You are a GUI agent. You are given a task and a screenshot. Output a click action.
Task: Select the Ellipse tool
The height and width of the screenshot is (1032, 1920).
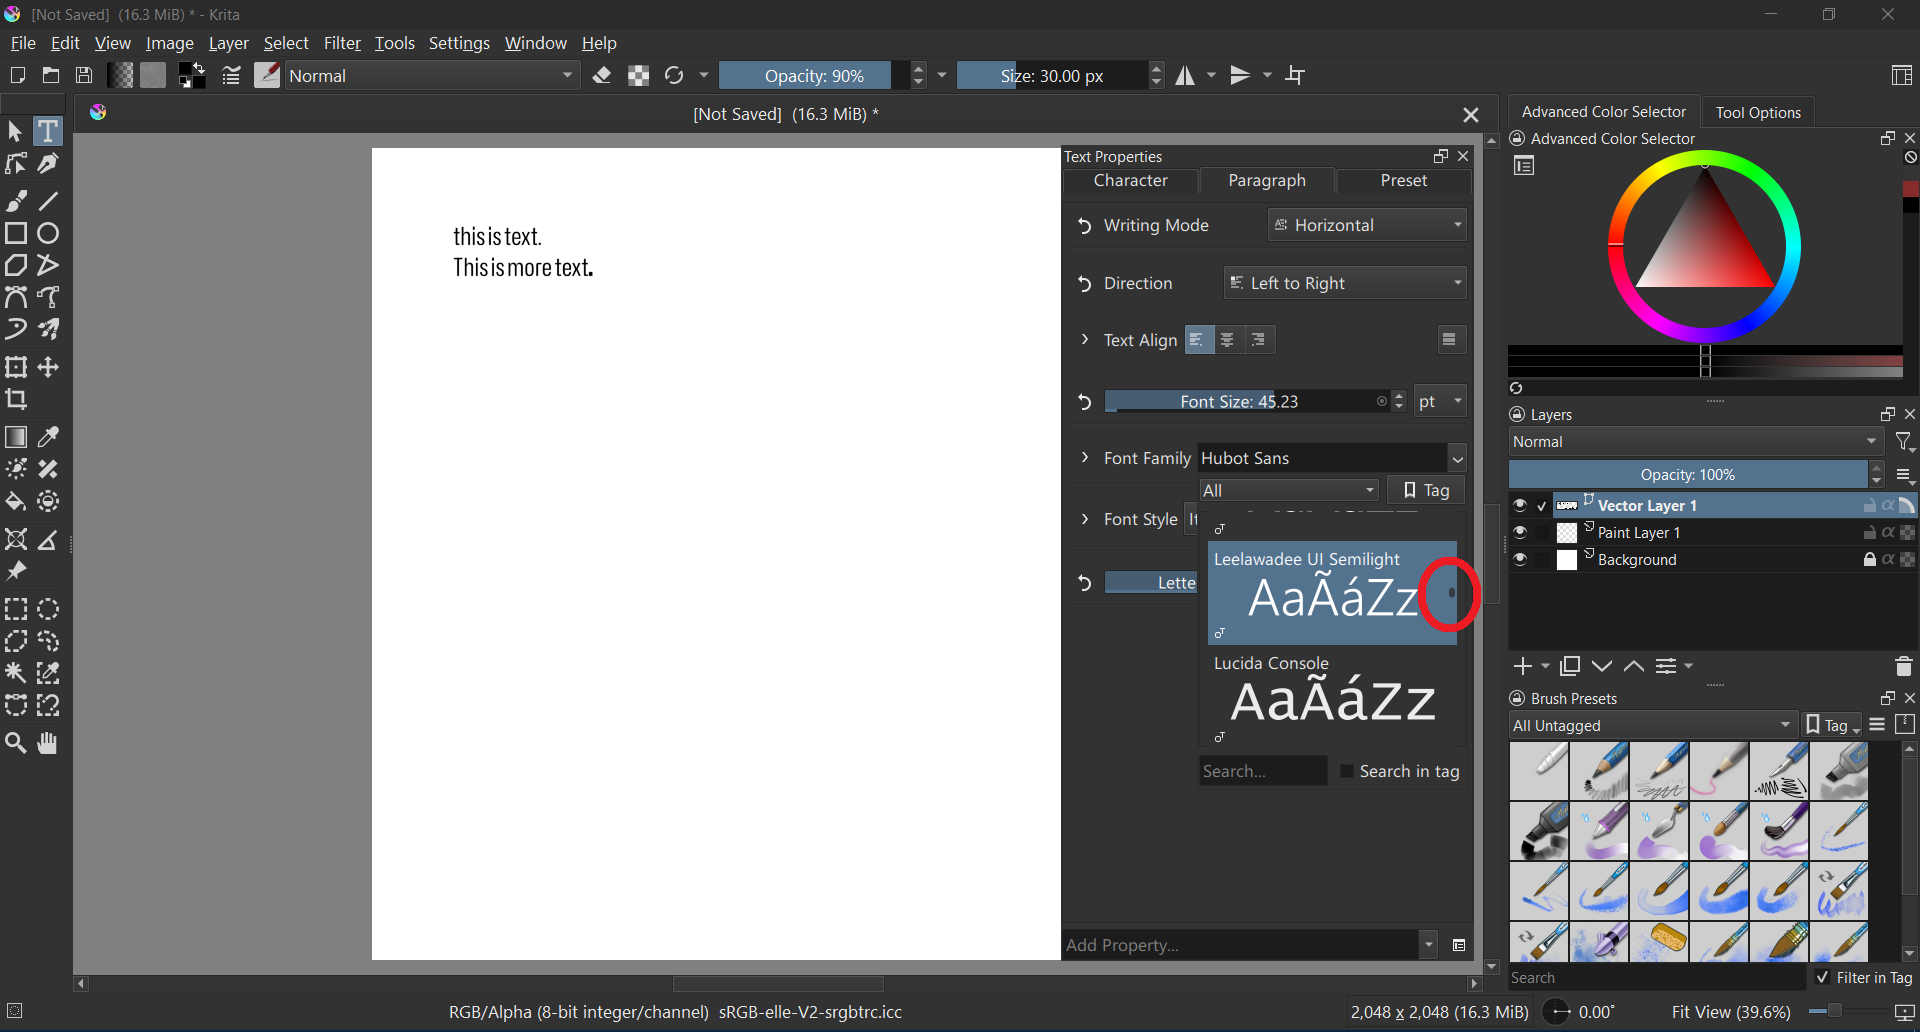click(x=48, y=233)
